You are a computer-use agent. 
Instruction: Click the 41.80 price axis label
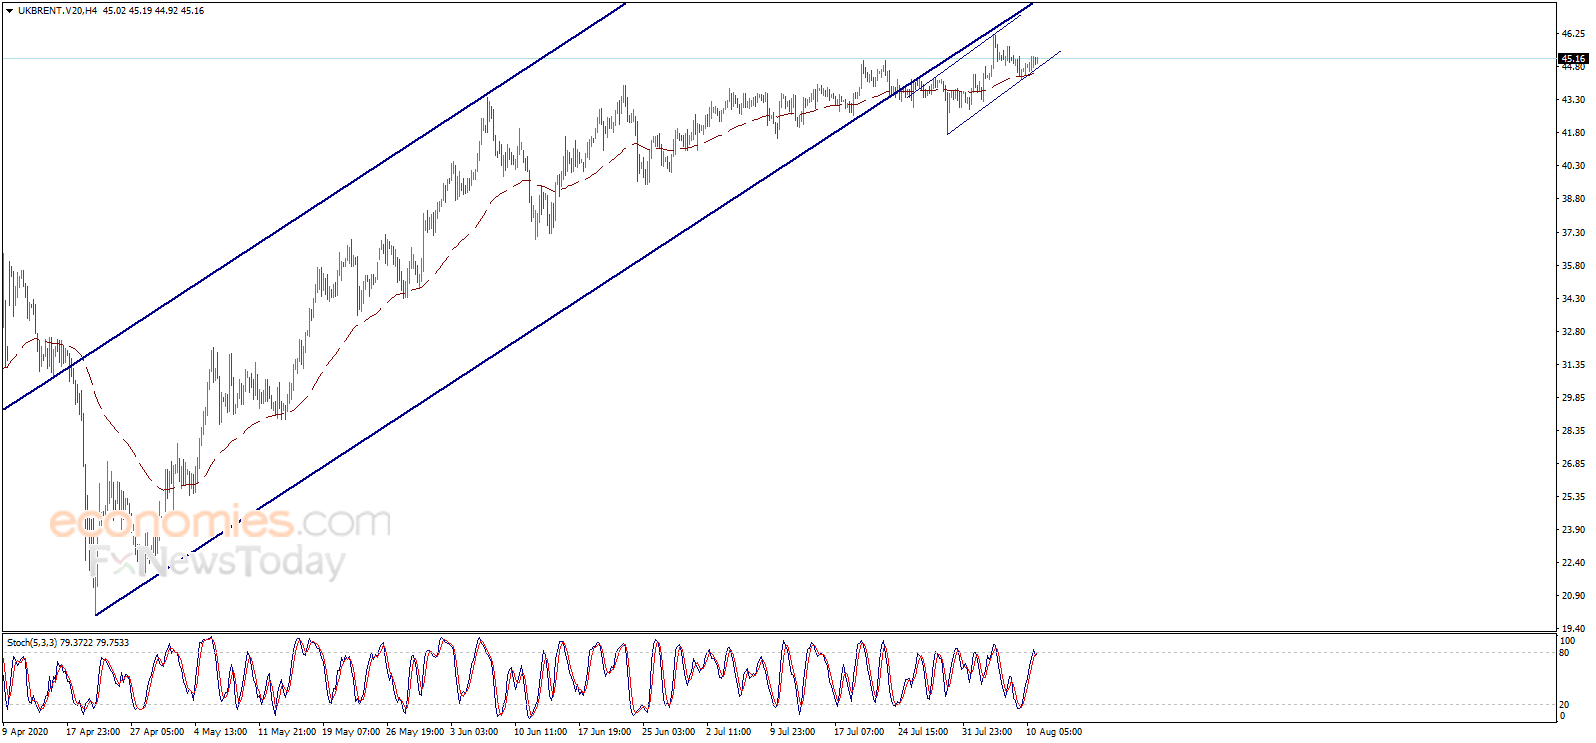[x=1573, y=132]
